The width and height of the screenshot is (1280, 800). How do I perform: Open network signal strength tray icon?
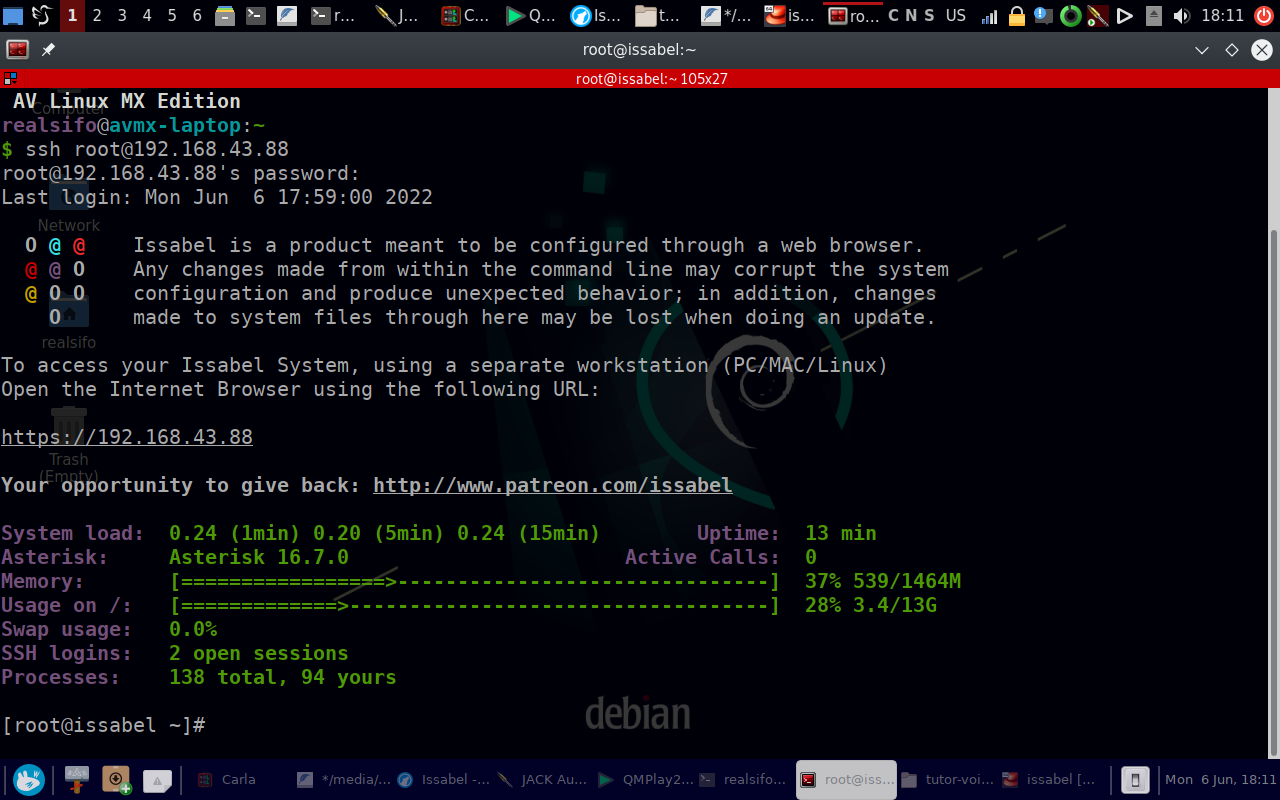[x=989, y=16]
